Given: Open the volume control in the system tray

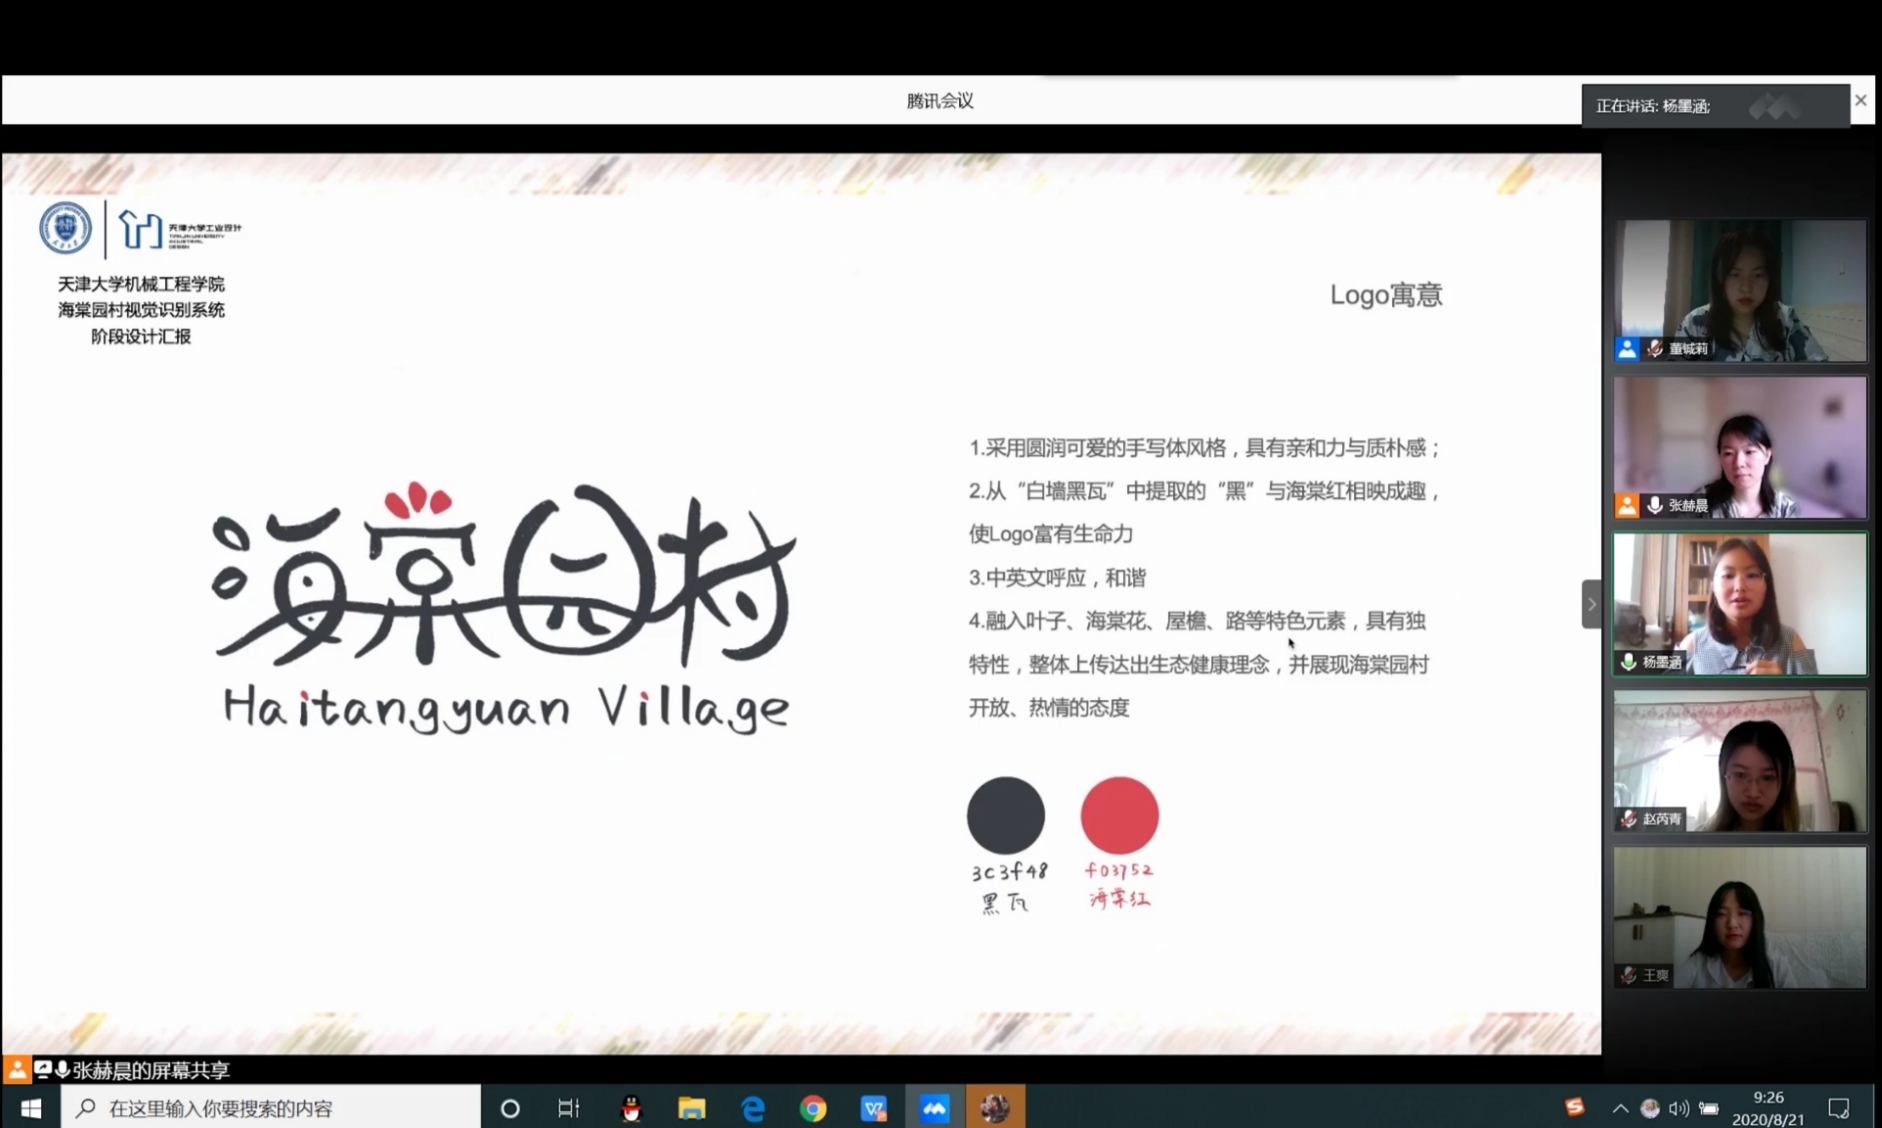Looking at the screenshot, I should pyautogui.click(x=1679, y=1108).
